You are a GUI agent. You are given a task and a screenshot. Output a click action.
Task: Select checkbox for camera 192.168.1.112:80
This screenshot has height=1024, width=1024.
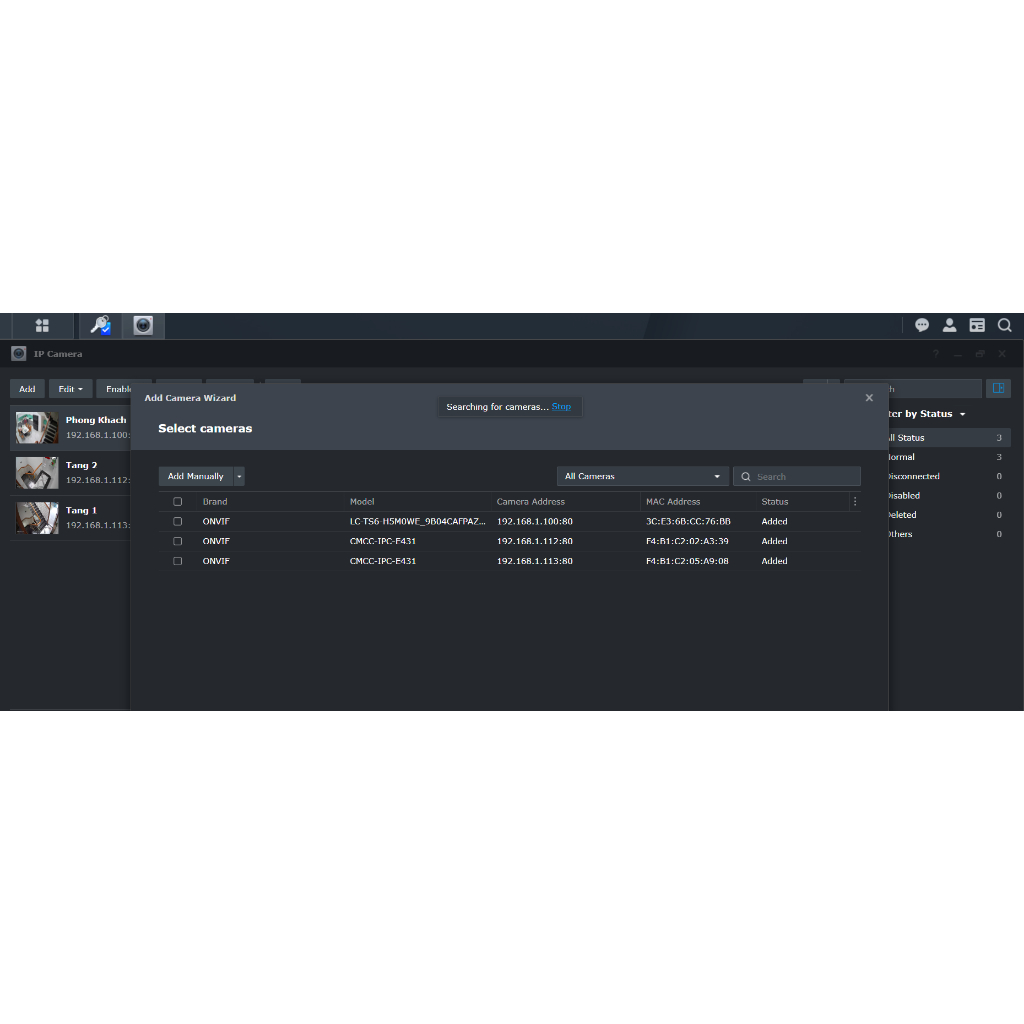tap(178, 541)
